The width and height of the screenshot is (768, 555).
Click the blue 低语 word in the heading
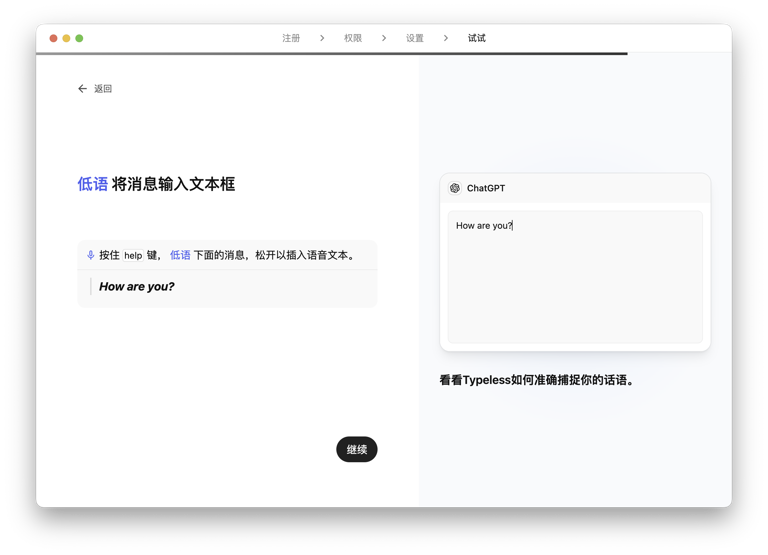click(92, 184)
